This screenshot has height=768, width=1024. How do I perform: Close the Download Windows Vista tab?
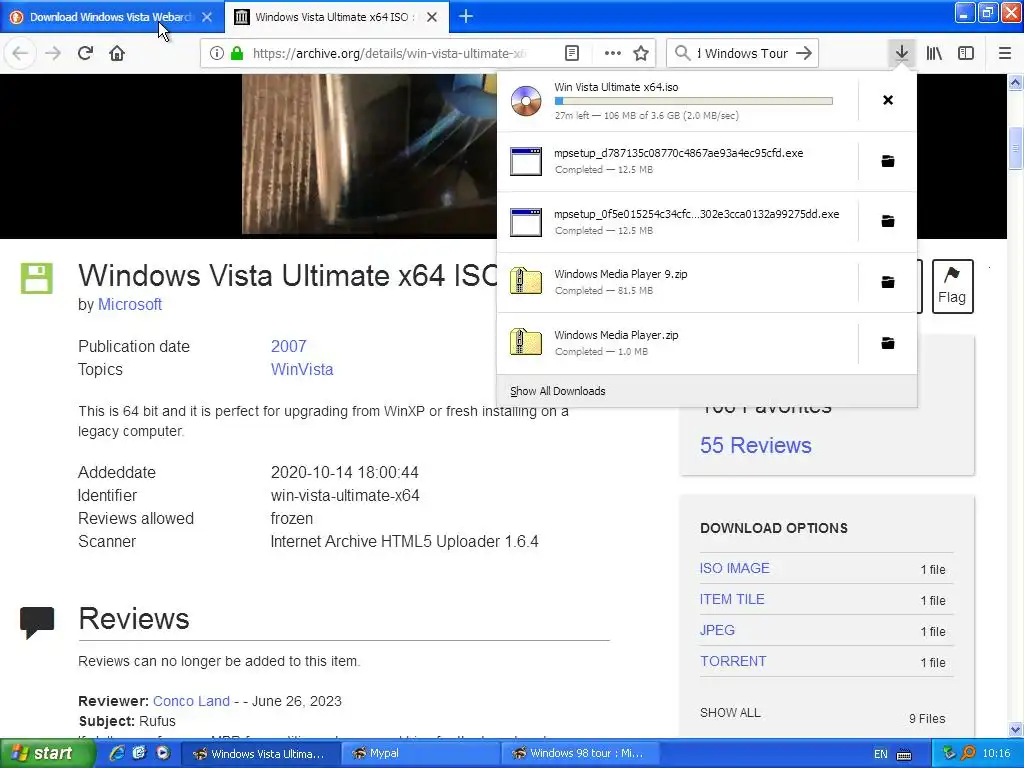coord(207,17)
